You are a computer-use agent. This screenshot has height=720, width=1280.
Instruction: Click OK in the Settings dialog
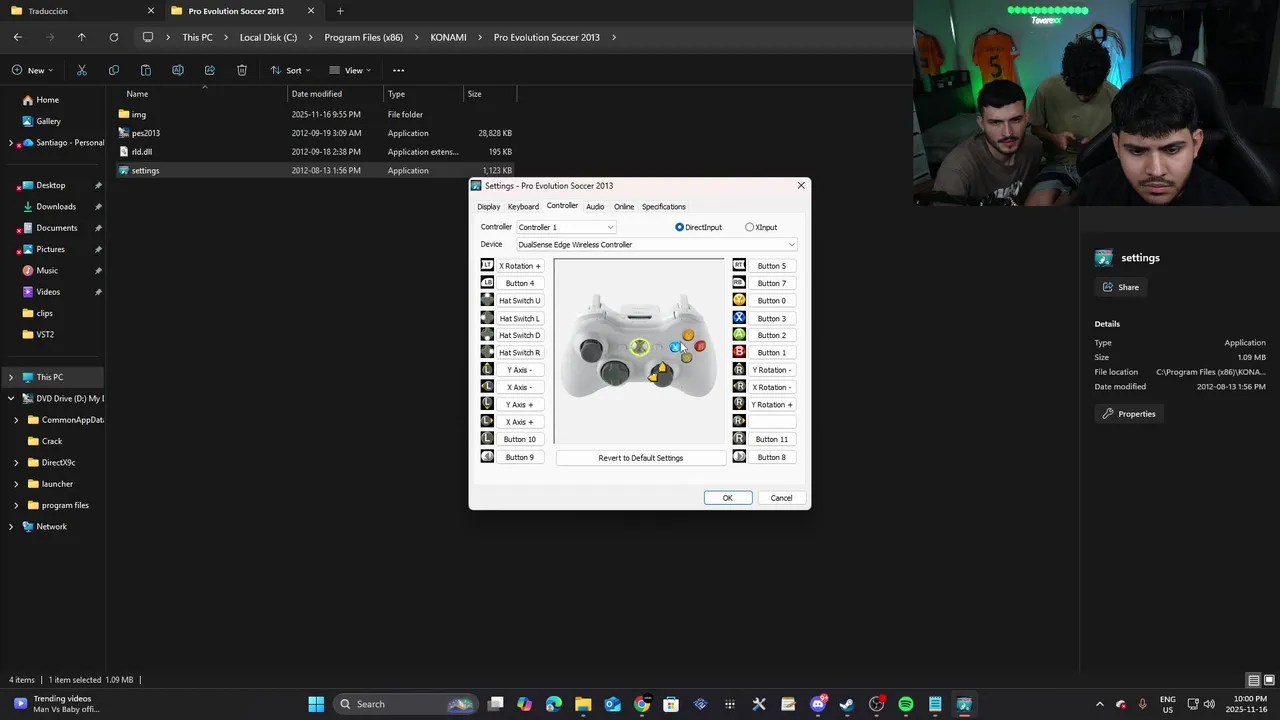click(728, 498)
